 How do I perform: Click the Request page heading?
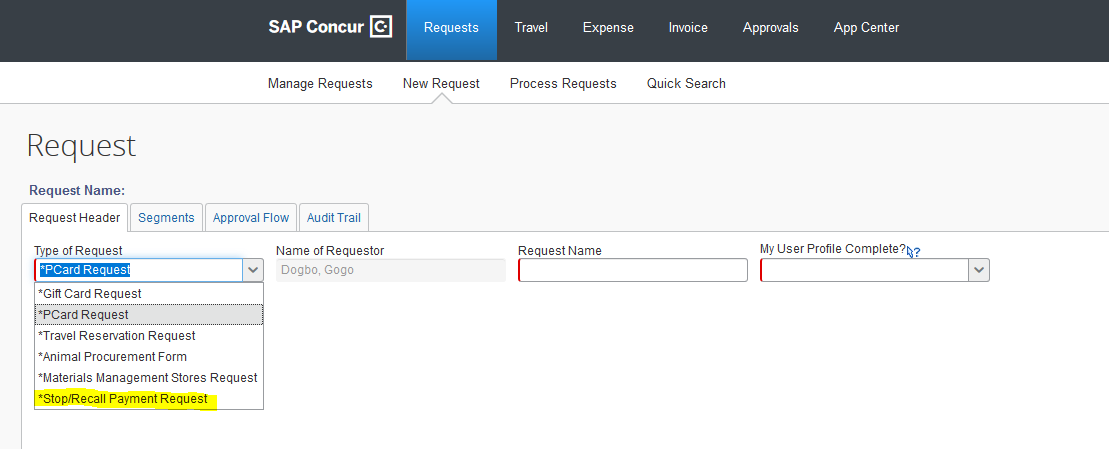pyautogui.click(x=81, y=146)
